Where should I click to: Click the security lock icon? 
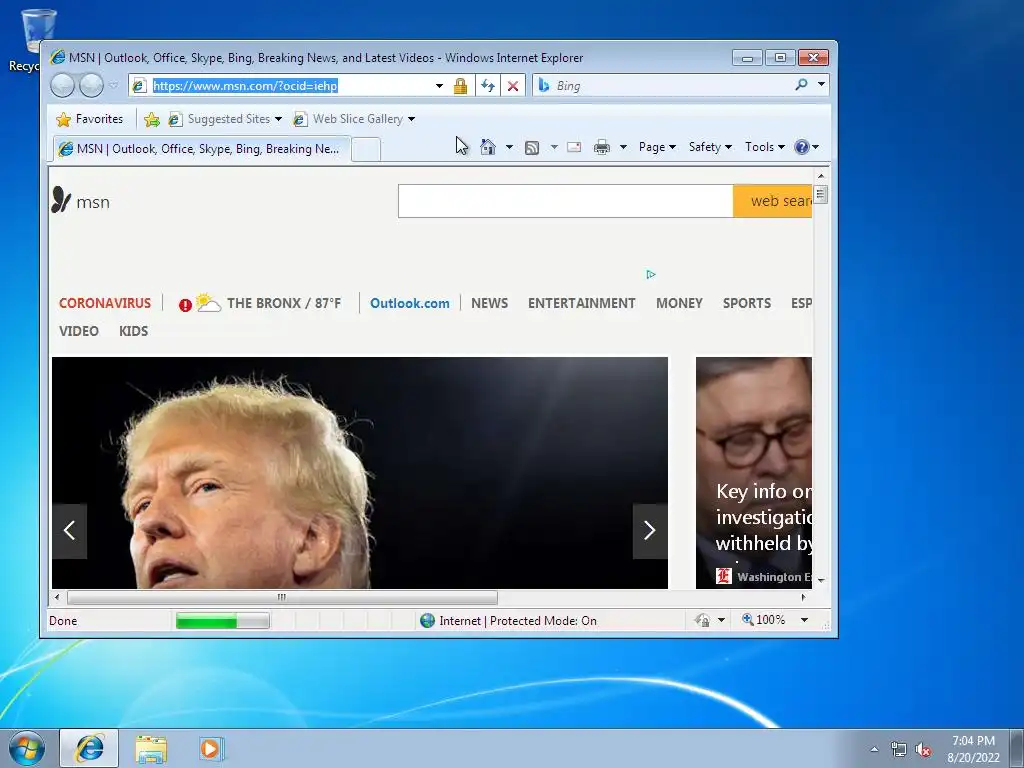coord(460,86)
